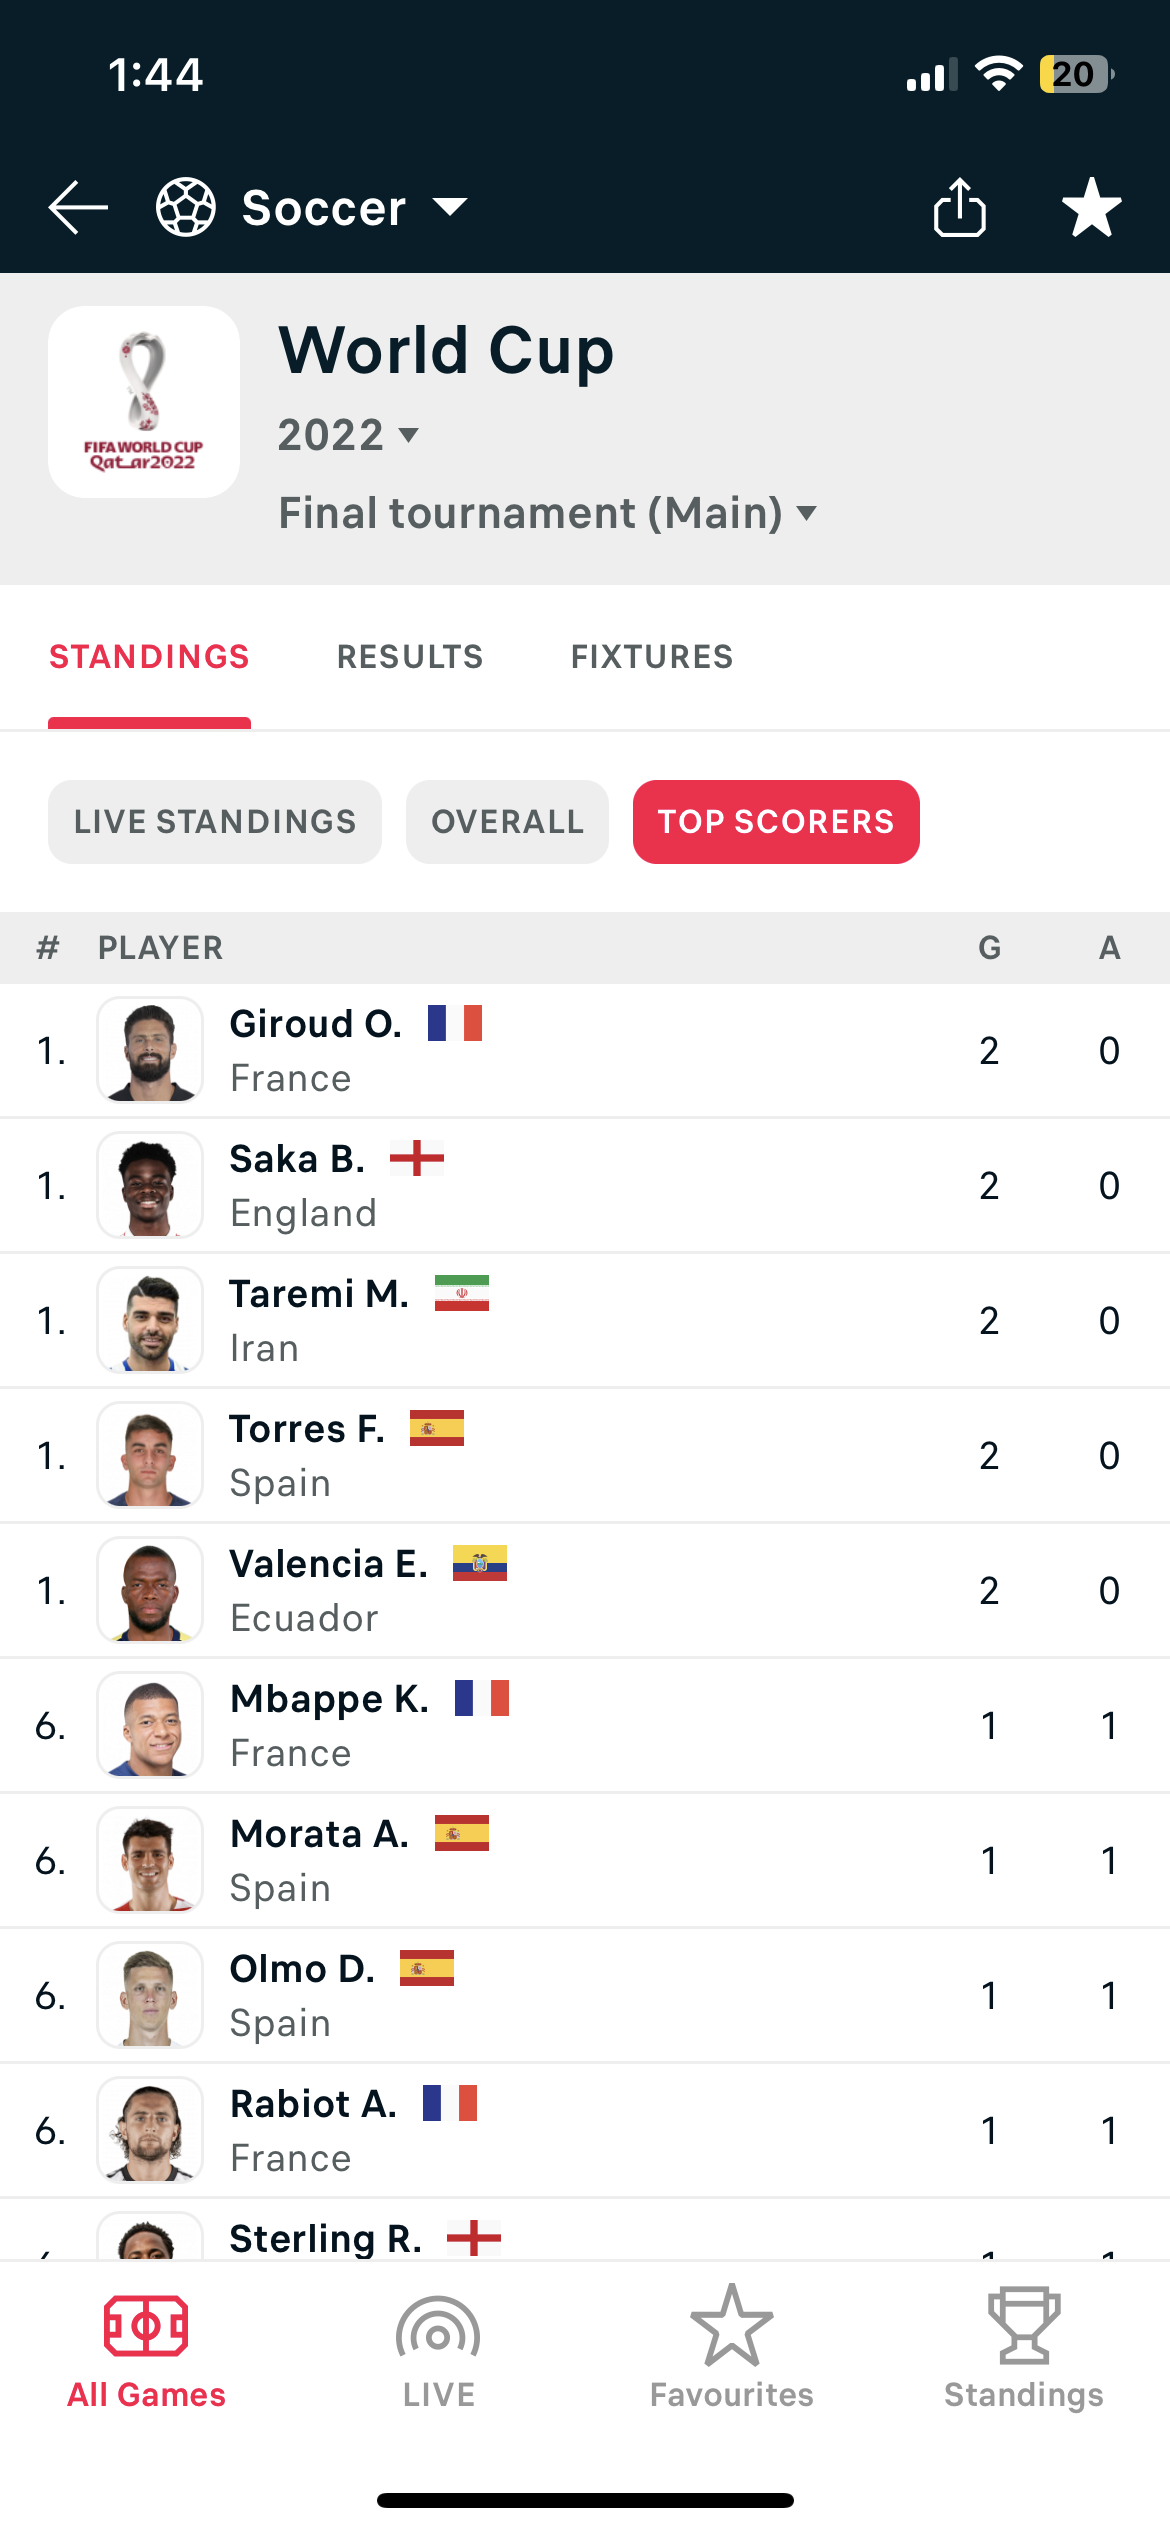Switch to the Fixtures tab
The width and height of the screenshot is (1170, 2532).
[652, 657]
